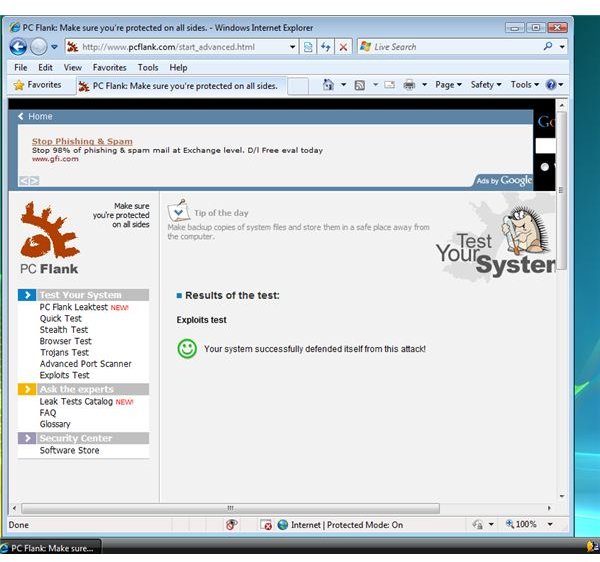Open the Trojans Test link
The height and width of the screenshot is (562, 600).
click(64, 352)
